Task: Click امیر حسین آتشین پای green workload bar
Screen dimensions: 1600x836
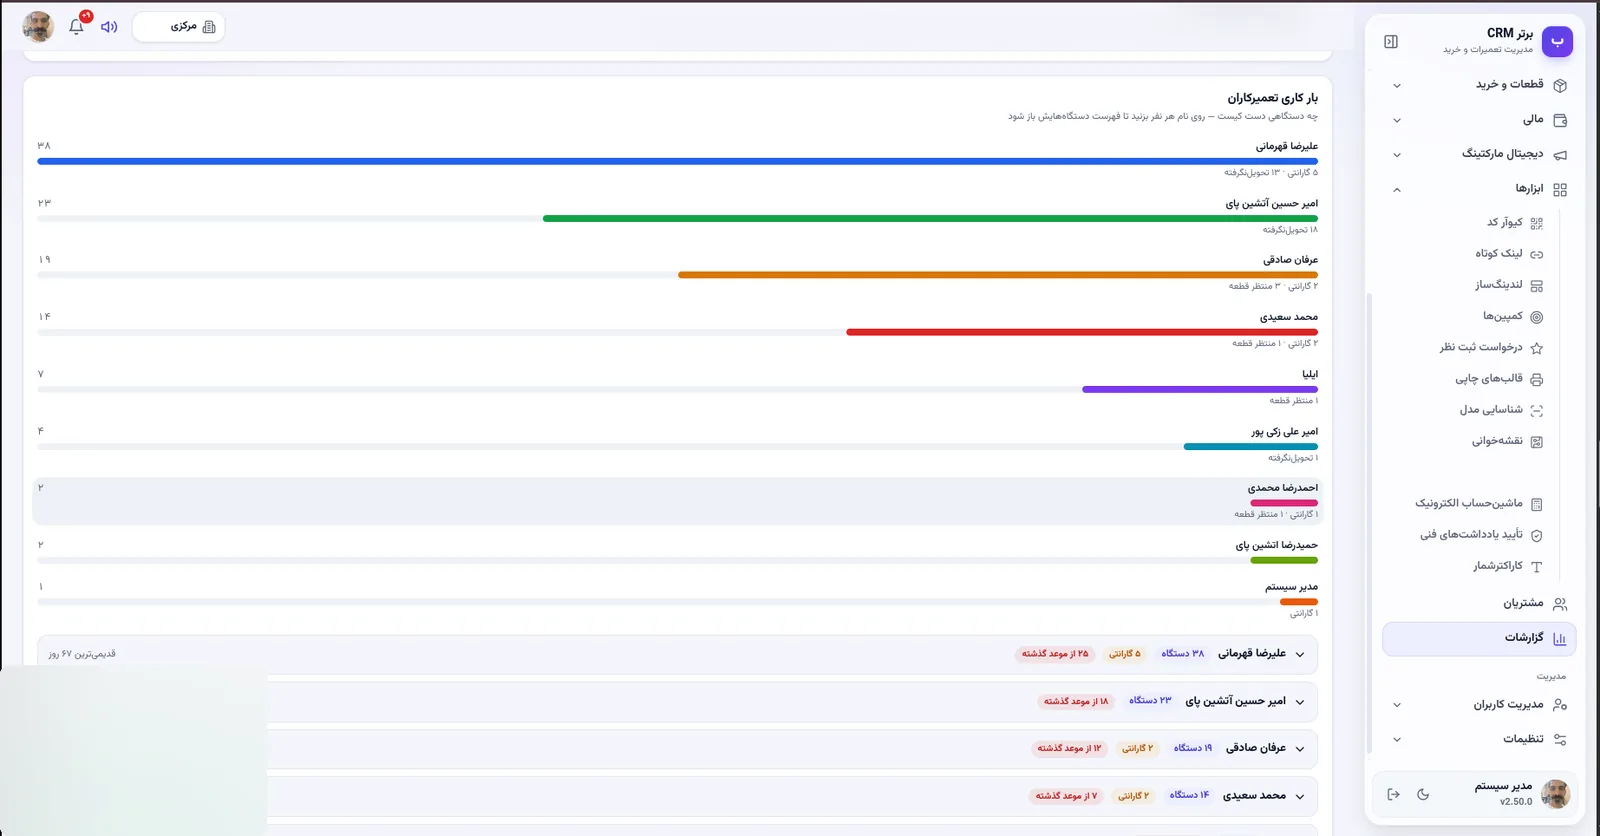Action: [930, 218]
